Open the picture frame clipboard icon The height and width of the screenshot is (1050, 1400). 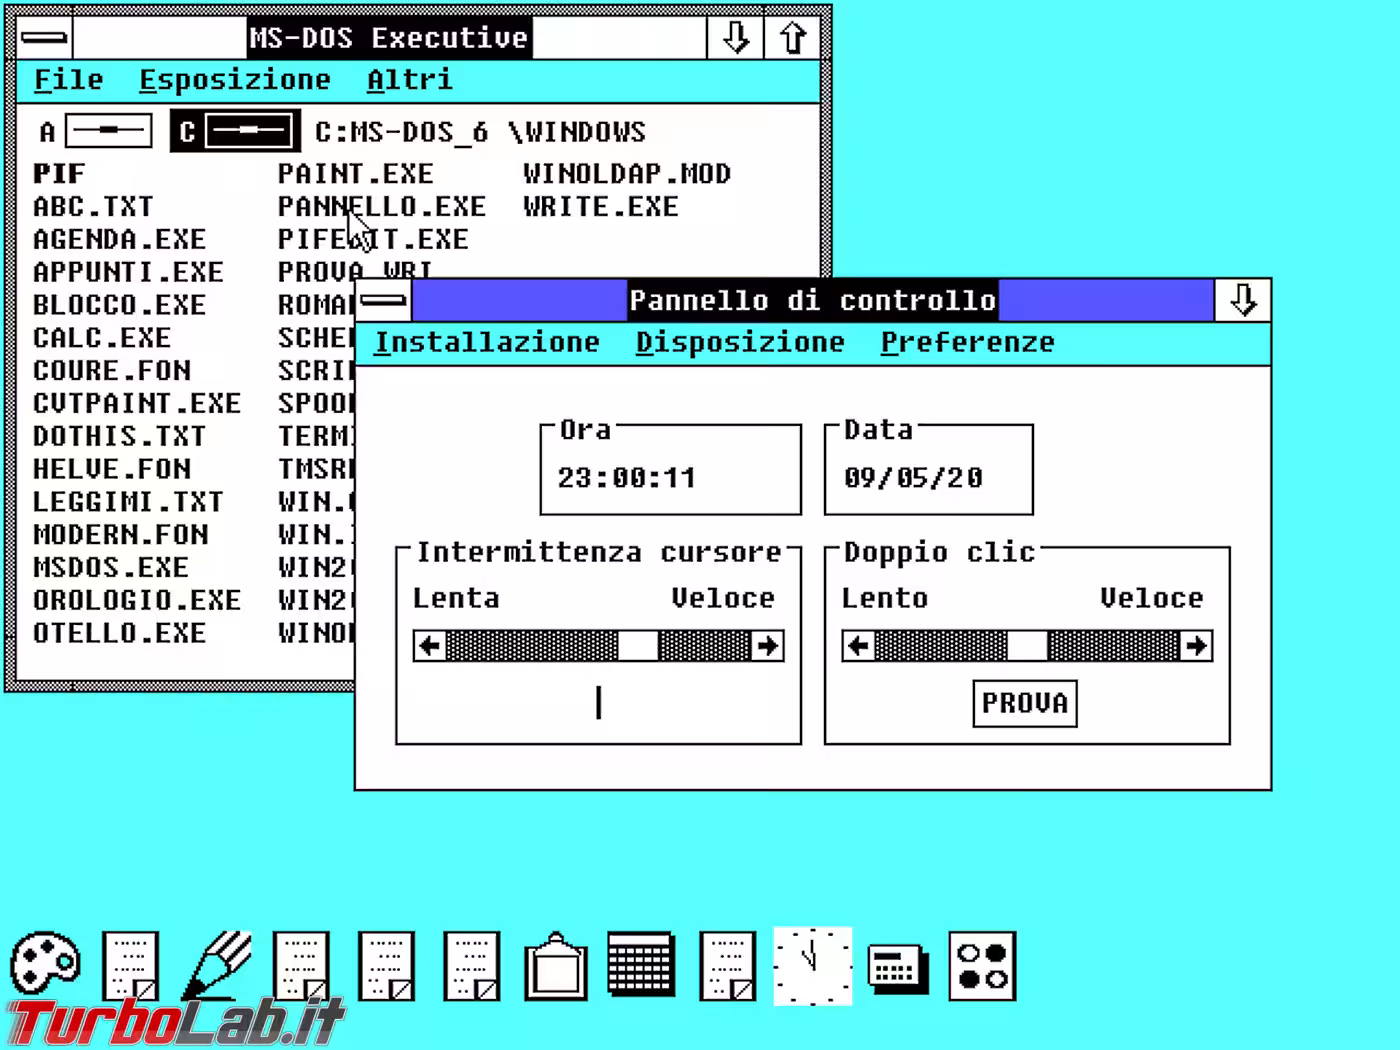[x=556, y=965]
